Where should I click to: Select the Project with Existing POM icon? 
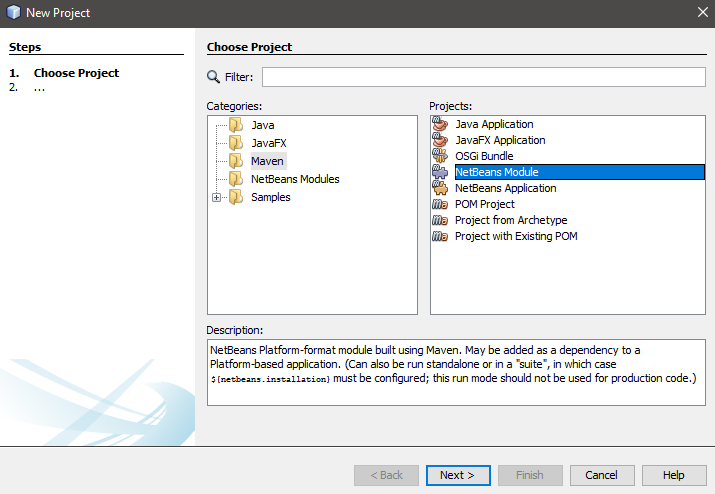tap(439, 236)
